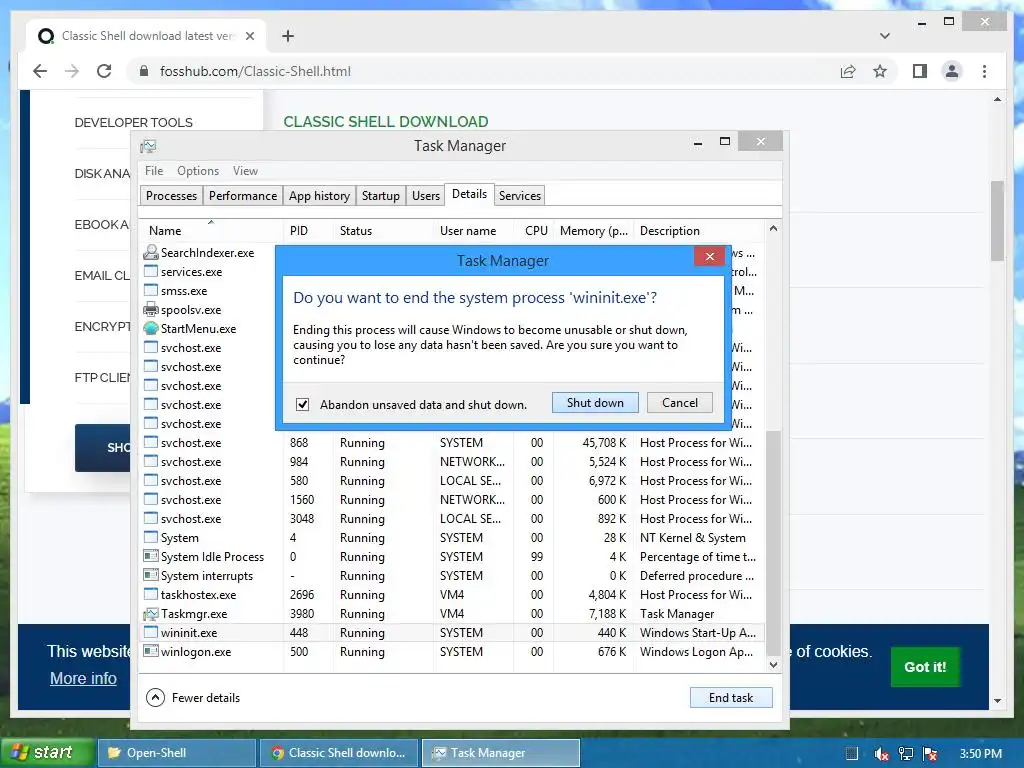Click browser page vertical scrollbar thumb
1024x768 pixels.
coord(997,221)
